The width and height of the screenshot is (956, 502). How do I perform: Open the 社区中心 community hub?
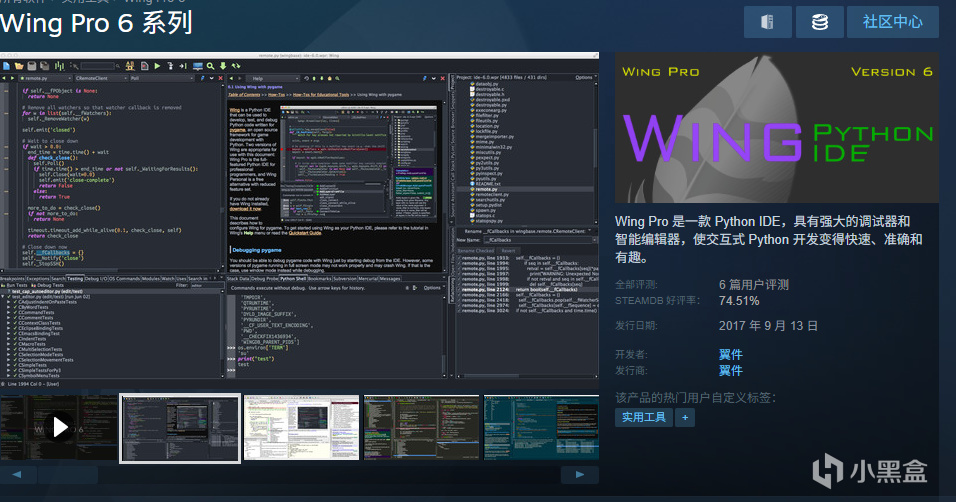[x=893, y=22]
